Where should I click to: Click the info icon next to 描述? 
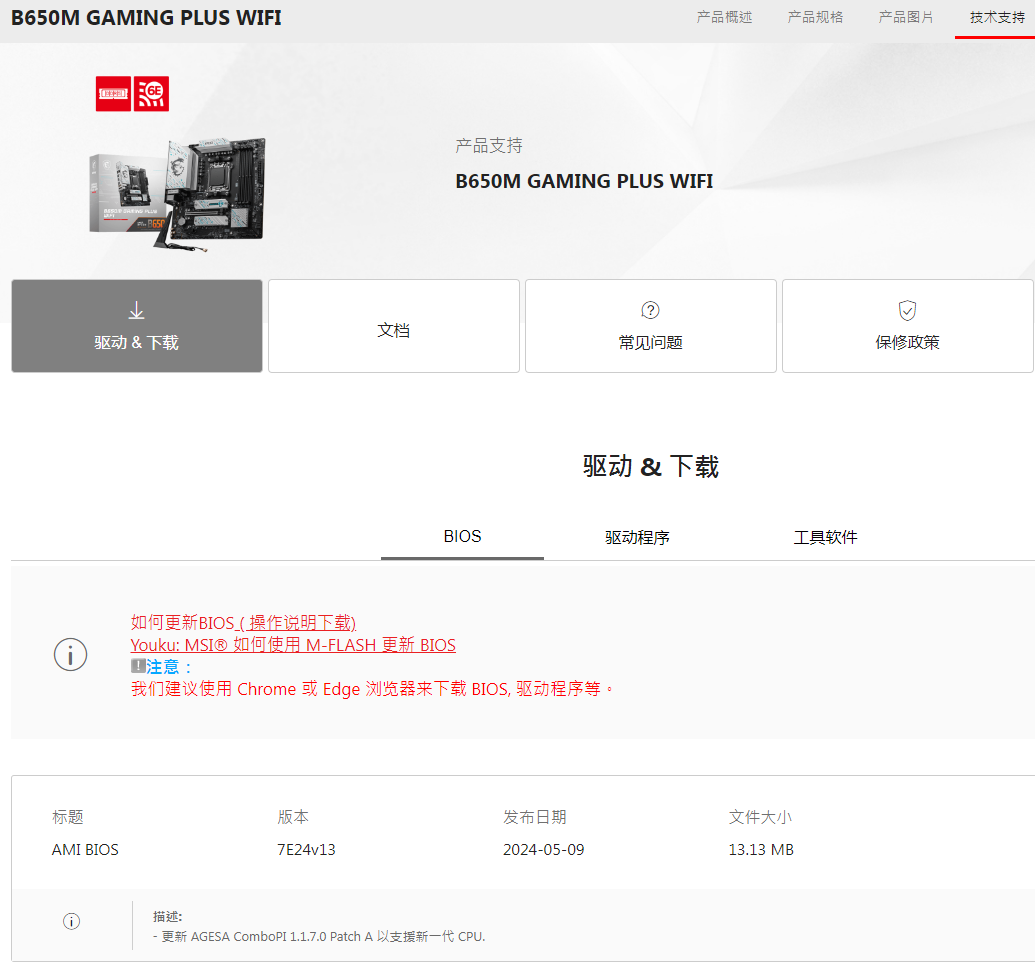click(71, 921)
